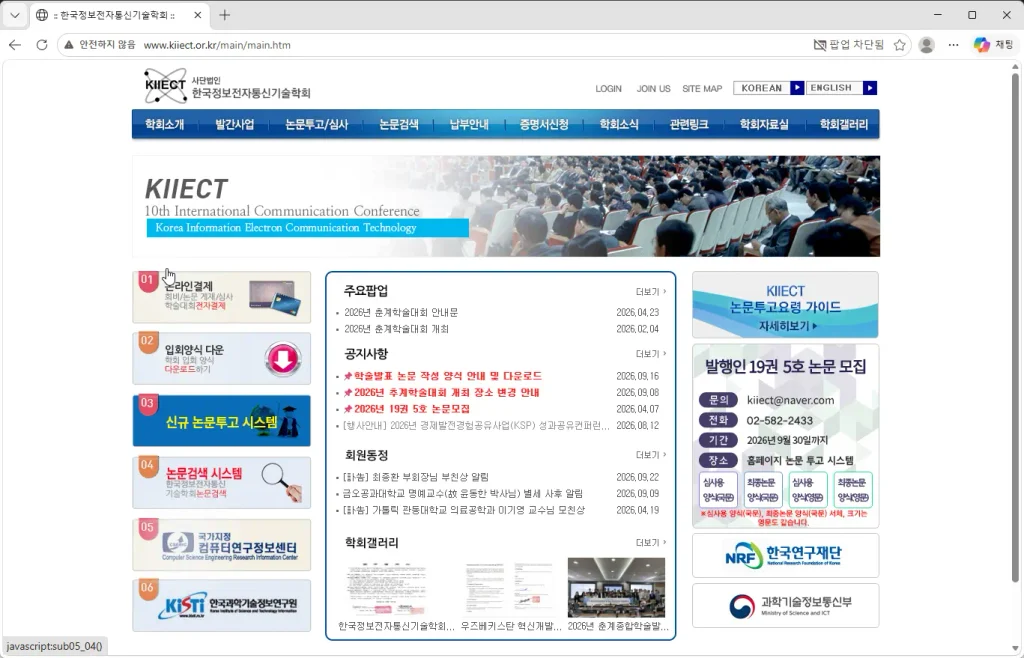Go back with the browser back arrow
This screenshot has height=658, width=1024.
coord(15,44)
